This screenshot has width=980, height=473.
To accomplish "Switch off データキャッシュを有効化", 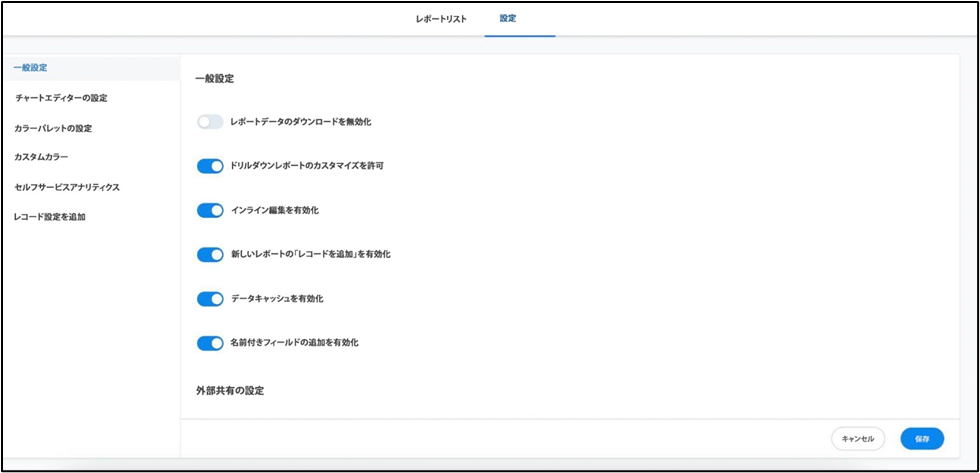I will tap(210, 299).
